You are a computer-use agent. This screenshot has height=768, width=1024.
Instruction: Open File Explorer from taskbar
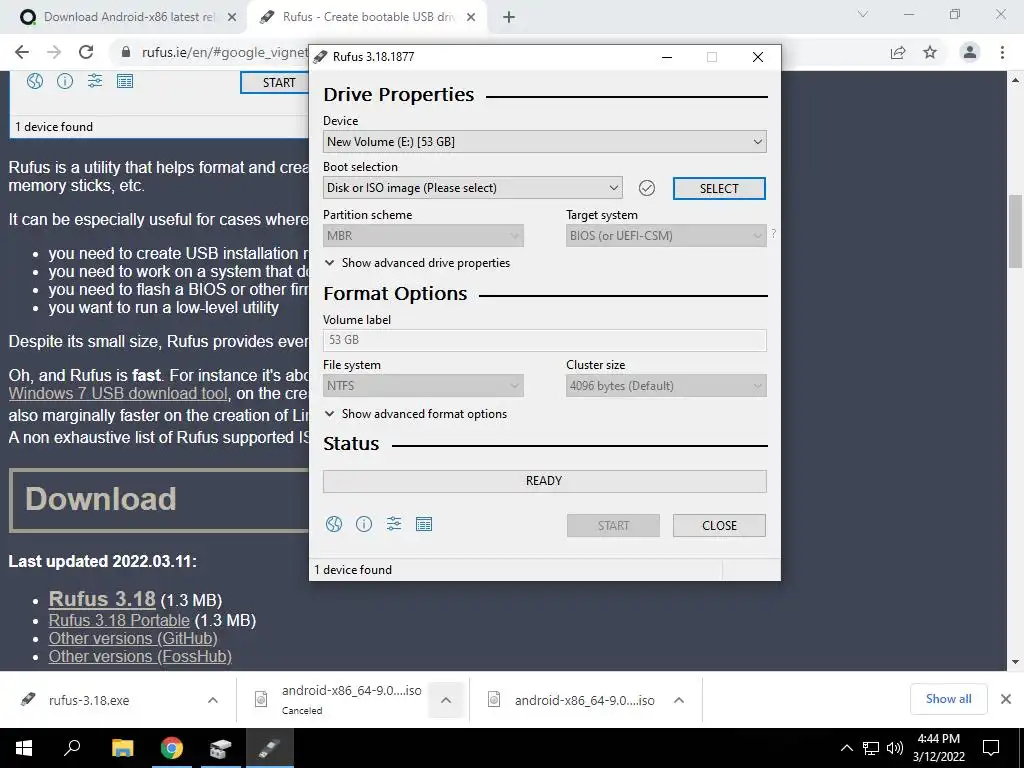coord(122,748)
